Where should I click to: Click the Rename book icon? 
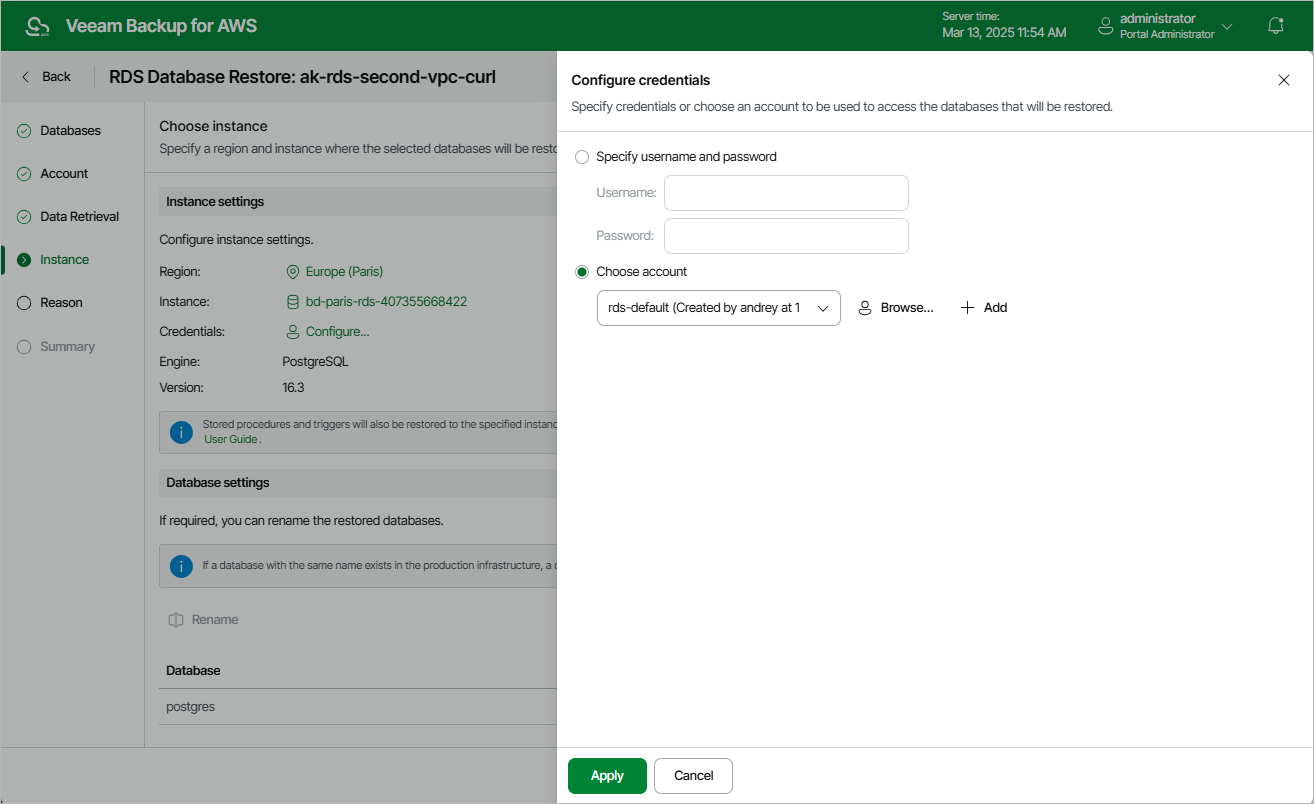pos(176,620)
